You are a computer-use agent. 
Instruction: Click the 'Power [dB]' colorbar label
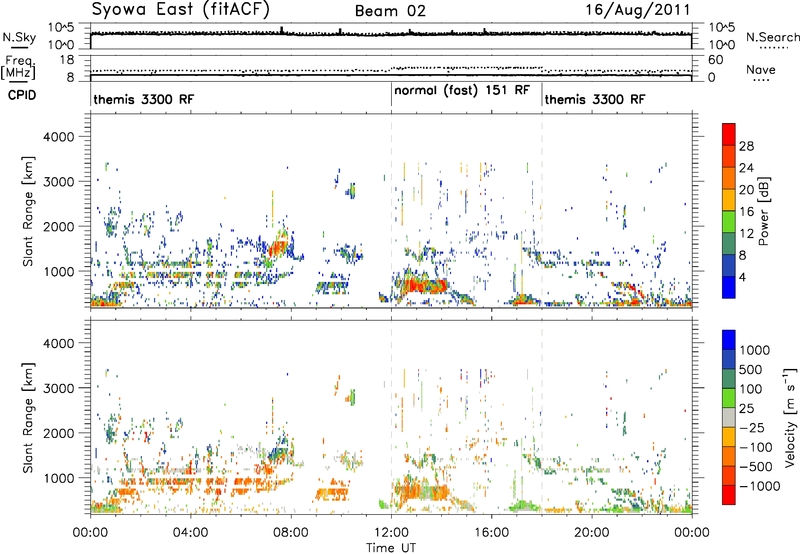(763, 211)
